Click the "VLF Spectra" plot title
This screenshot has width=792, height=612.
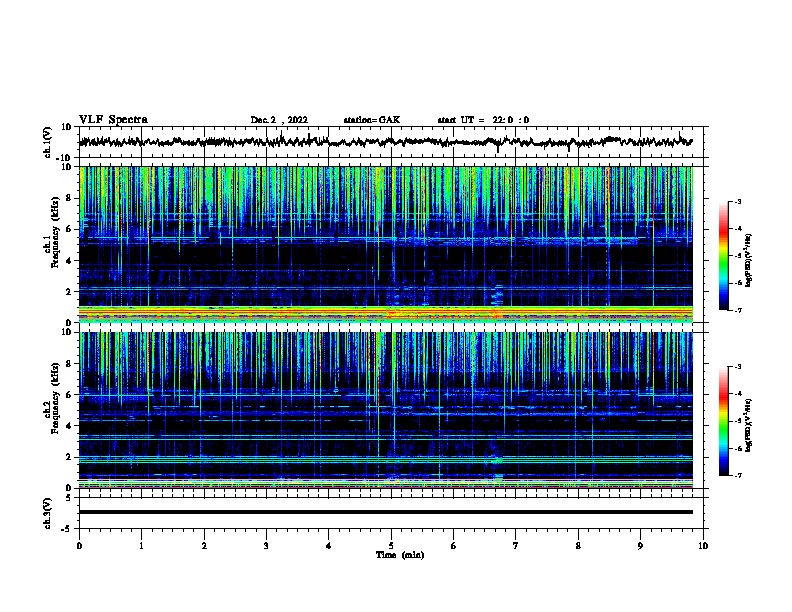(x=113, y=120)
